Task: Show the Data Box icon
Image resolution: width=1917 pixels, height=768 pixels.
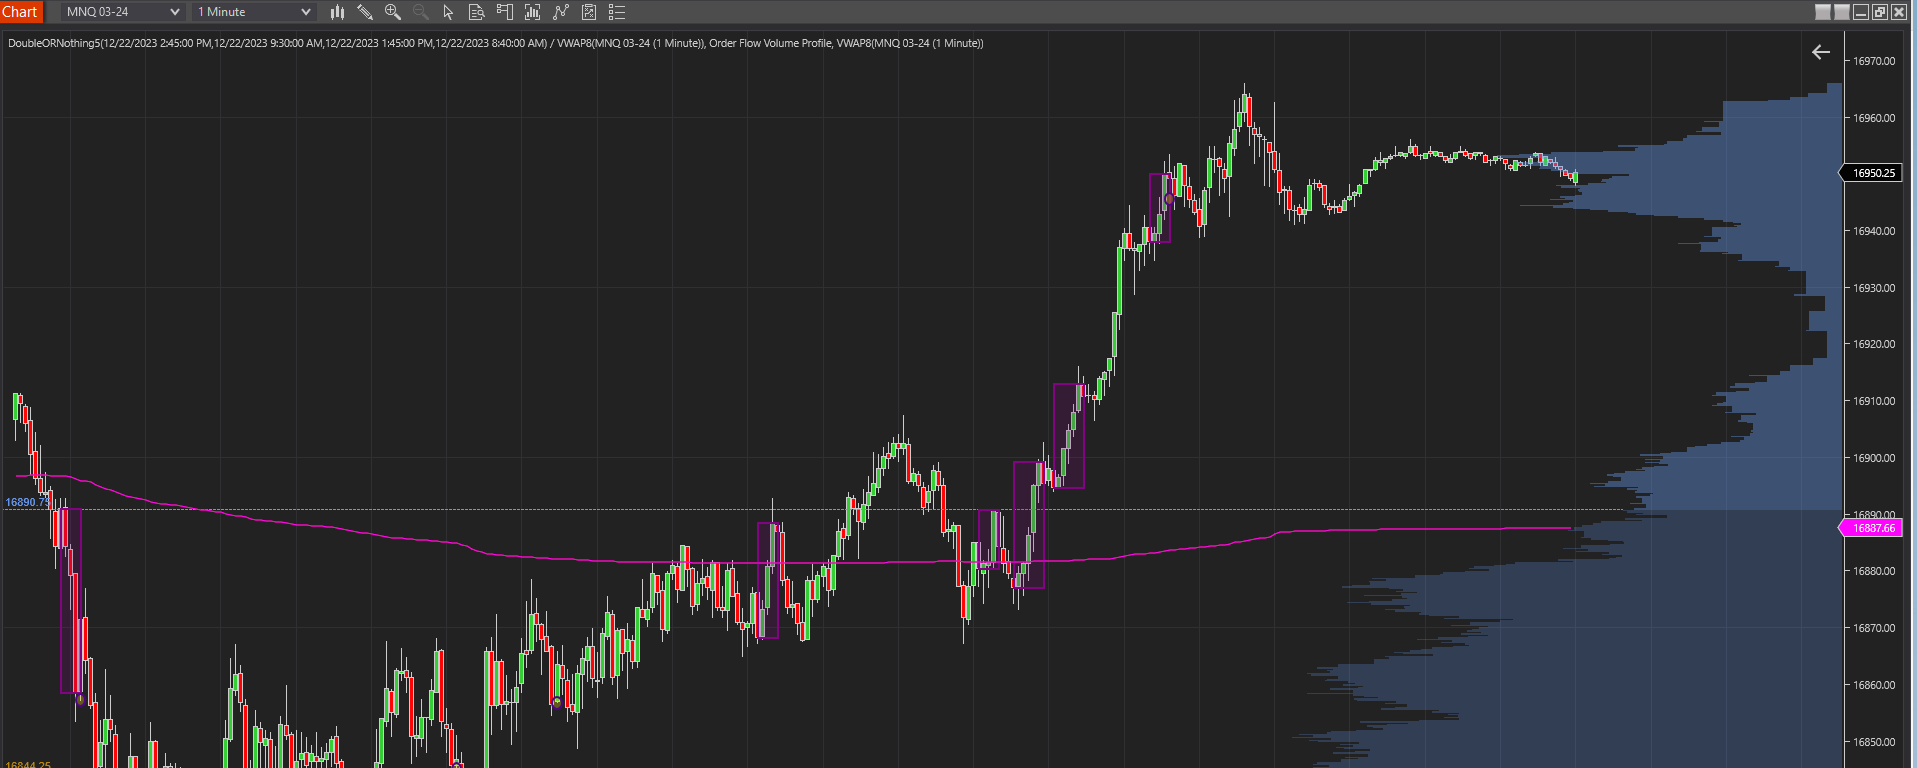Action: coord(477,12)
